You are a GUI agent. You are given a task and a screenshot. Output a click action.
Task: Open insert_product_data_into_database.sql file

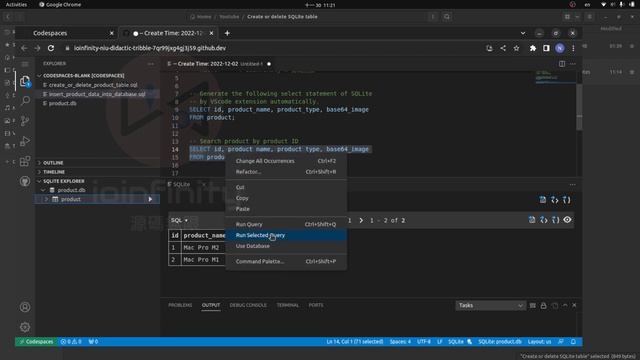click(97, 94)
